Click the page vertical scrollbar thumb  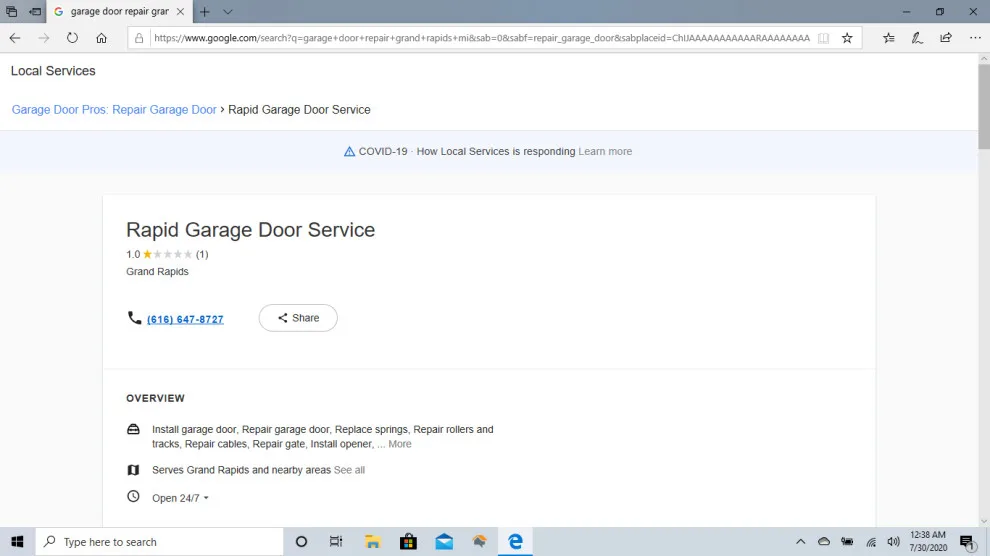[984, 105]
